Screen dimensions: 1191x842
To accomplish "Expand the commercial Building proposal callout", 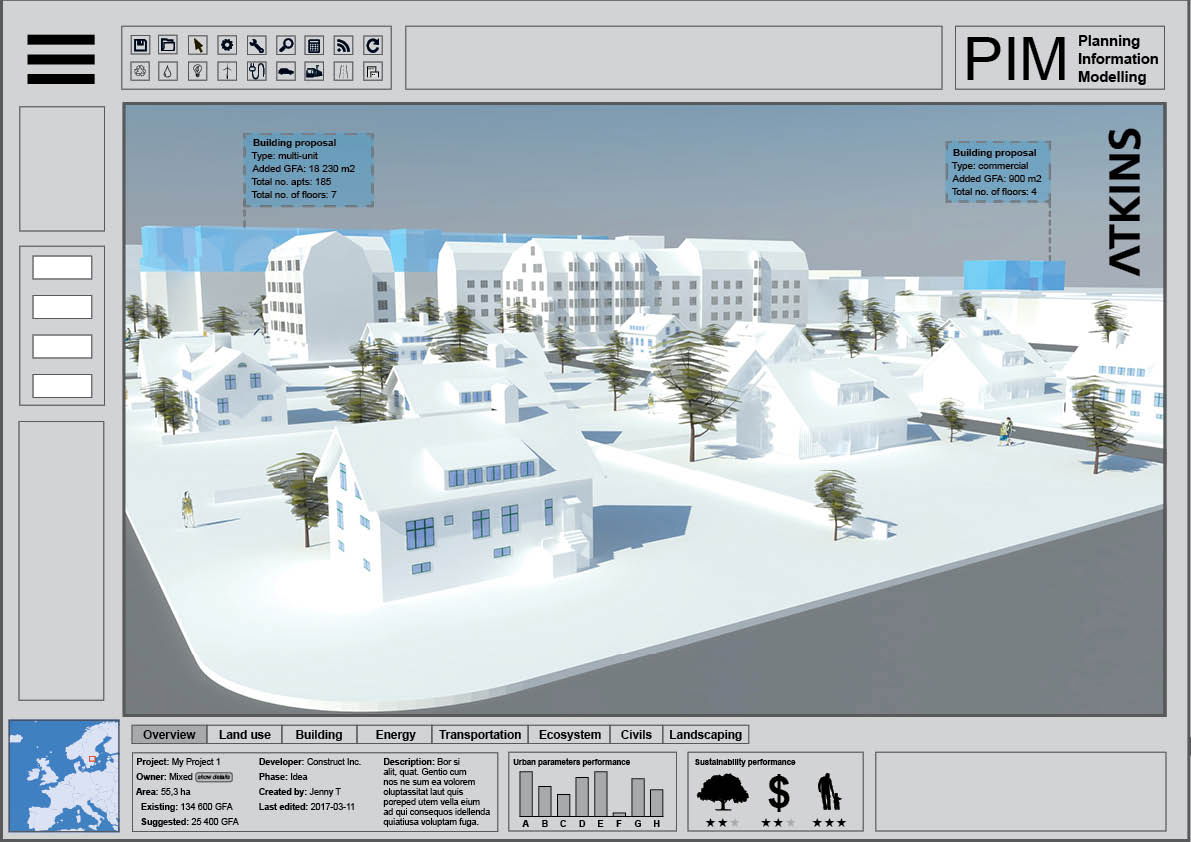I will (x=997, y=172).
